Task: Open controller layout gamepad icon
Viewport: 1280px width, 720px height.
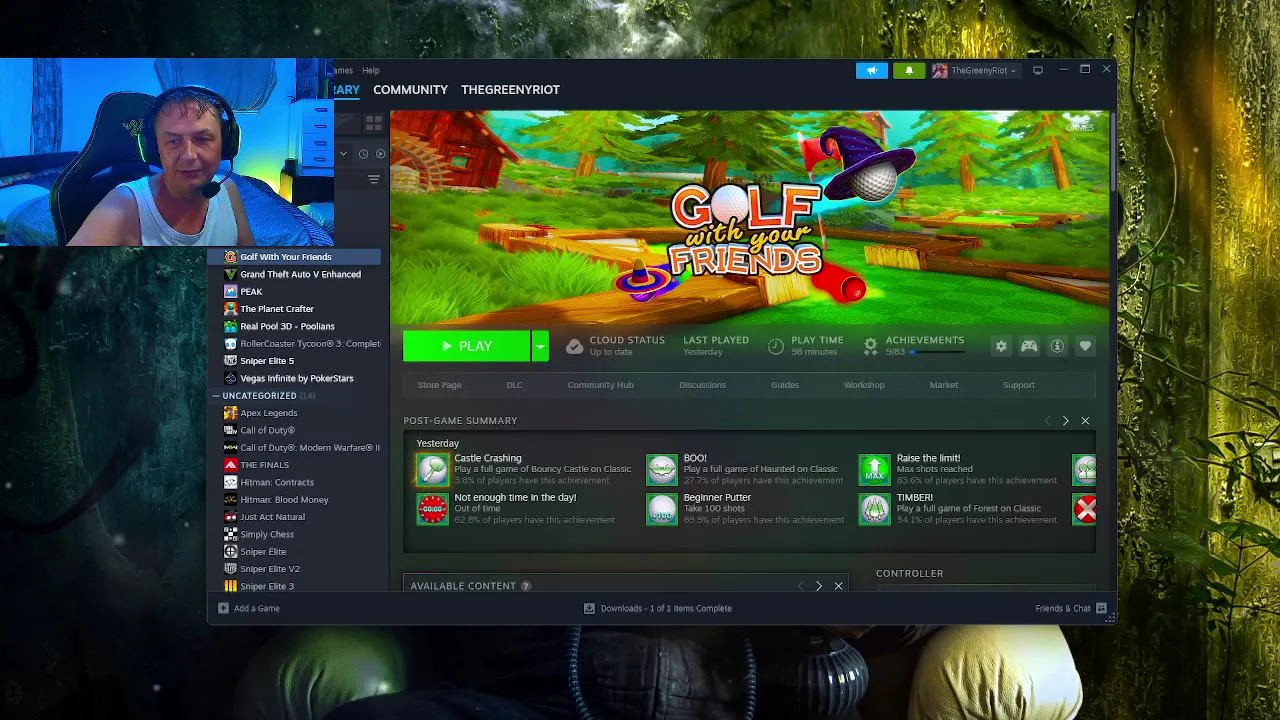Action: pyautogui.click(x=1029, y=346)
